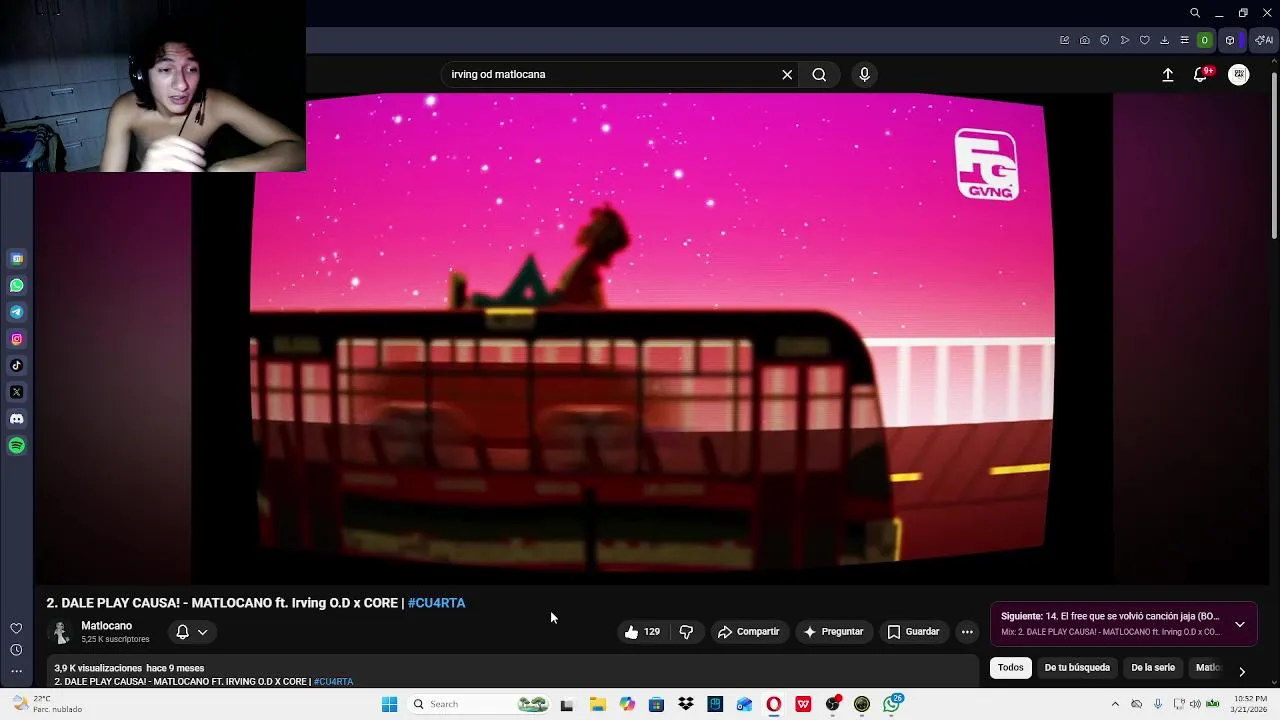Open Opera browser taskbar icon
The width and height of the screenshot is (1280, 720).
[774, 704]
